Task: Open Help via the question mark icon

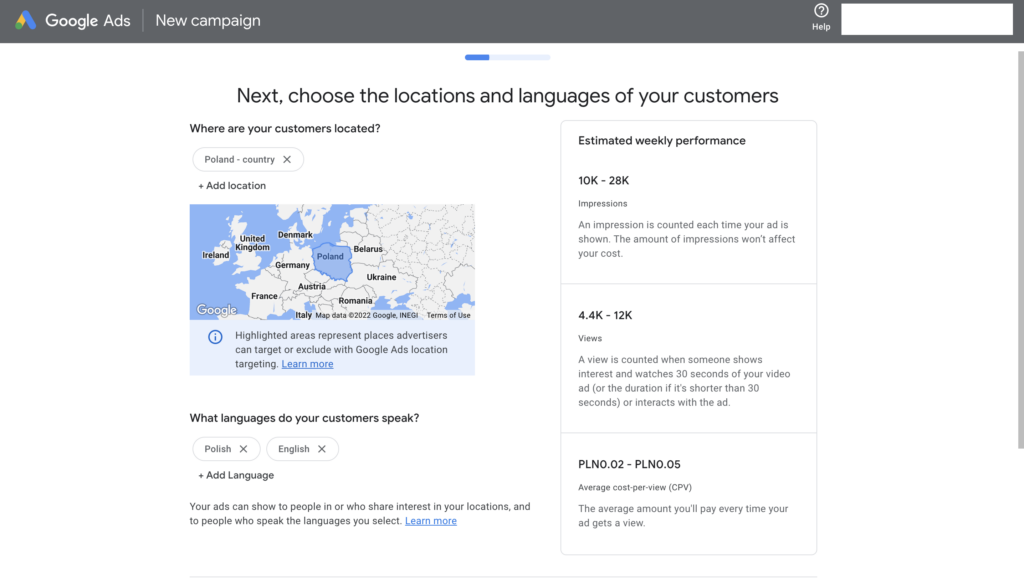Action: (x=821, y=11)
